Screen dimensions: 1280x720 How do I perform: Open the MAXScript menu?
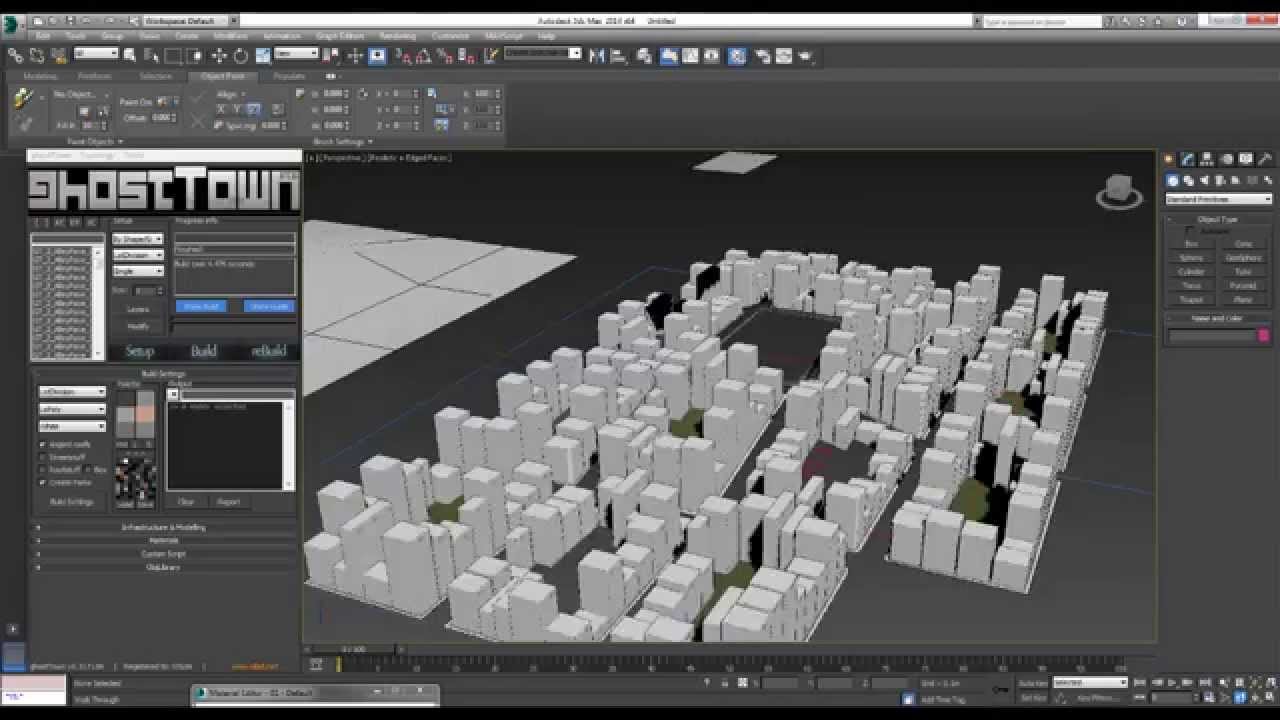504,36
